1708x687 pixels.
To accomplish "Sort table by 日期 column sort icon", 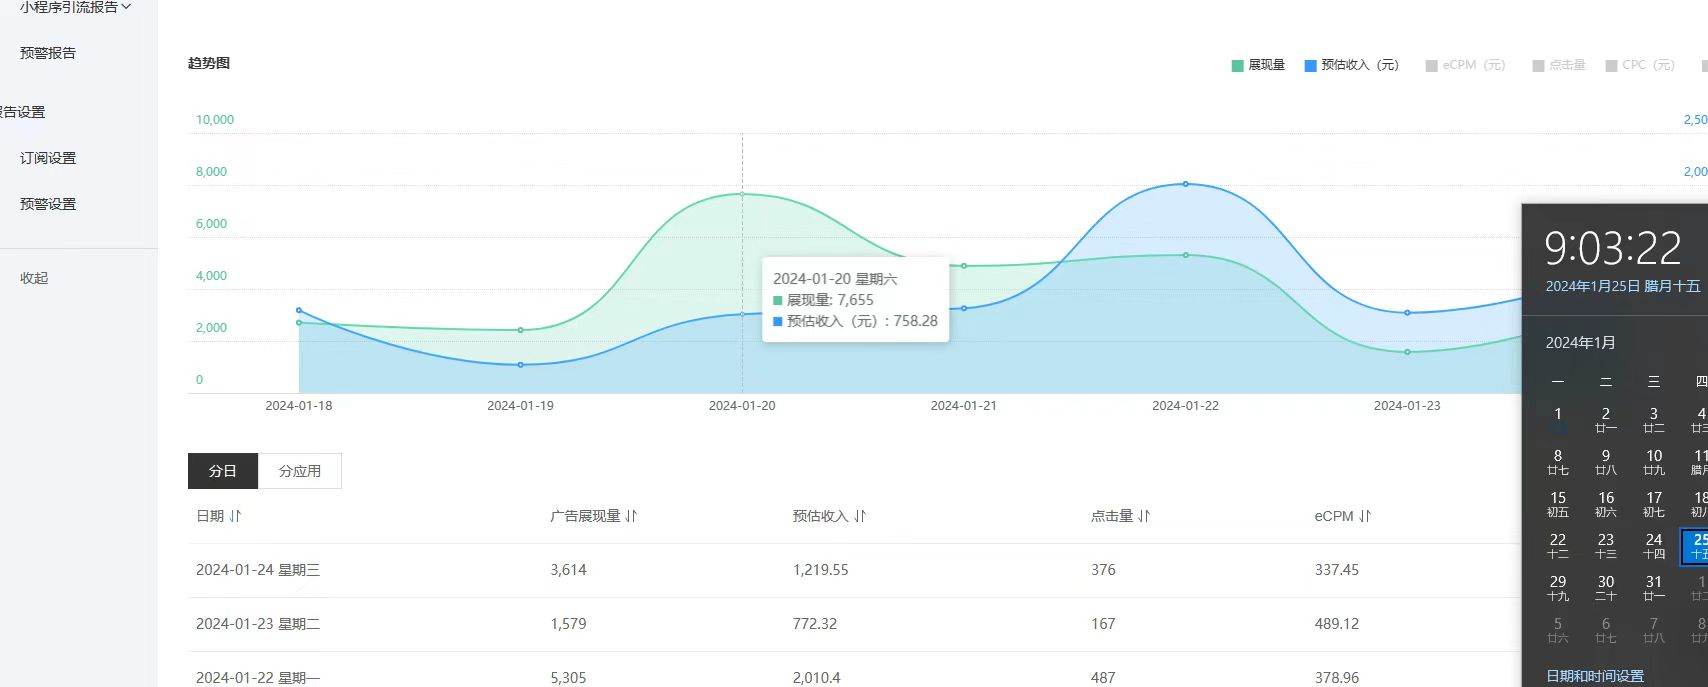I will click(x=235, y=516).
